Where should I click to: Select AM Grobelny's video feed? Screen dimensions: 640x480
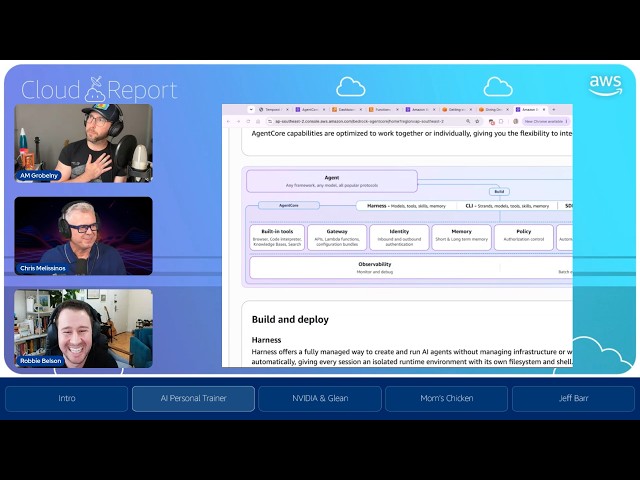[84, 143]
